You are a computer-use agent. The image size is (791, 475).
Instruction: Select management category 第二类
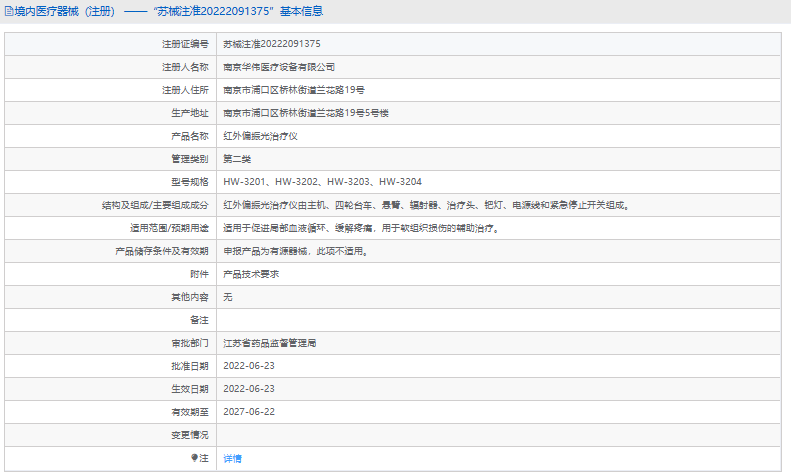237,159
